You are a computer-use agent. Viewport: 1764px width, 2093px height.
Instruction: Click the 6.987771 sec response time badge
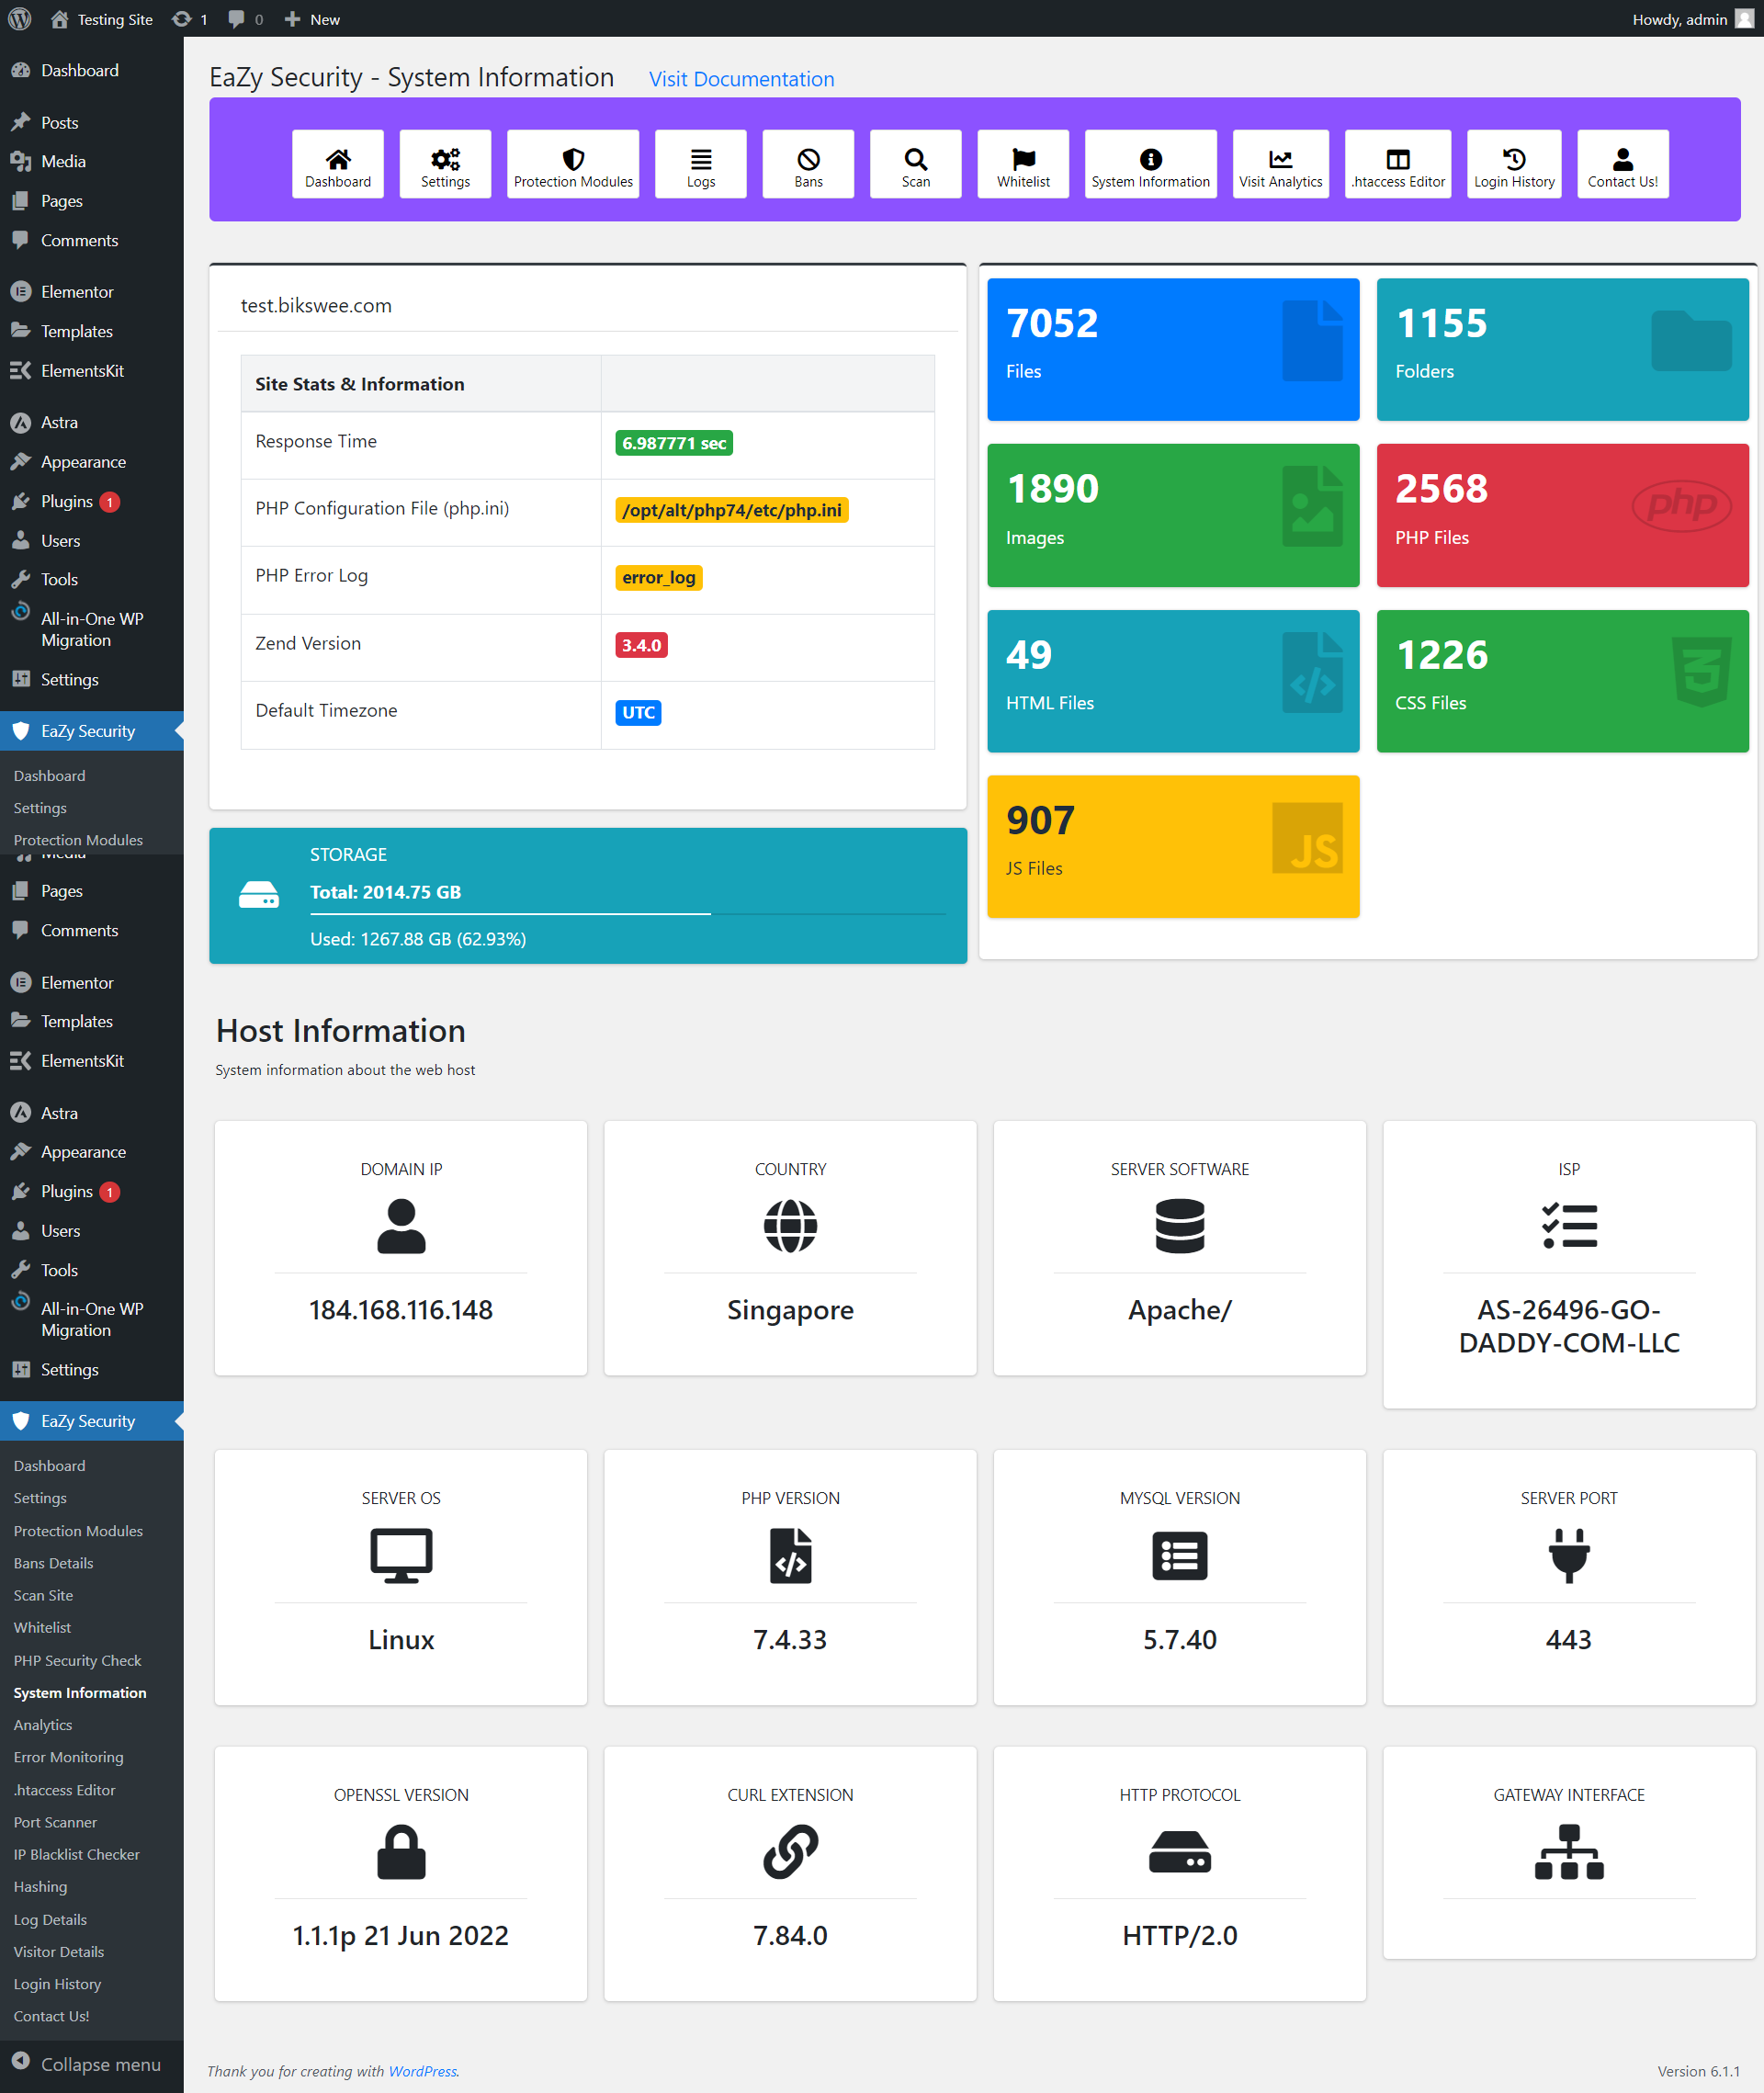pyautogui.click(x=674, y=443)
